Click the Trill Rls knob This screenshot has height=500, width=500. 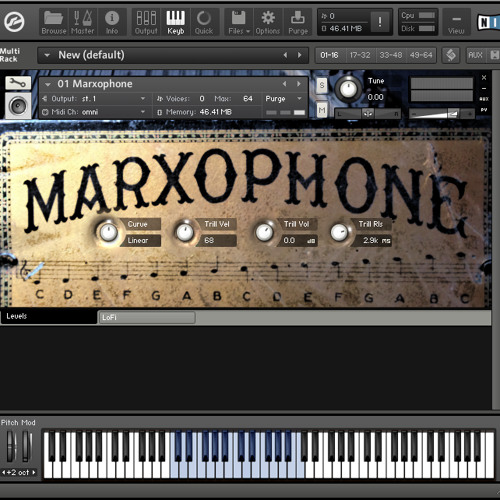coord(339,232)
